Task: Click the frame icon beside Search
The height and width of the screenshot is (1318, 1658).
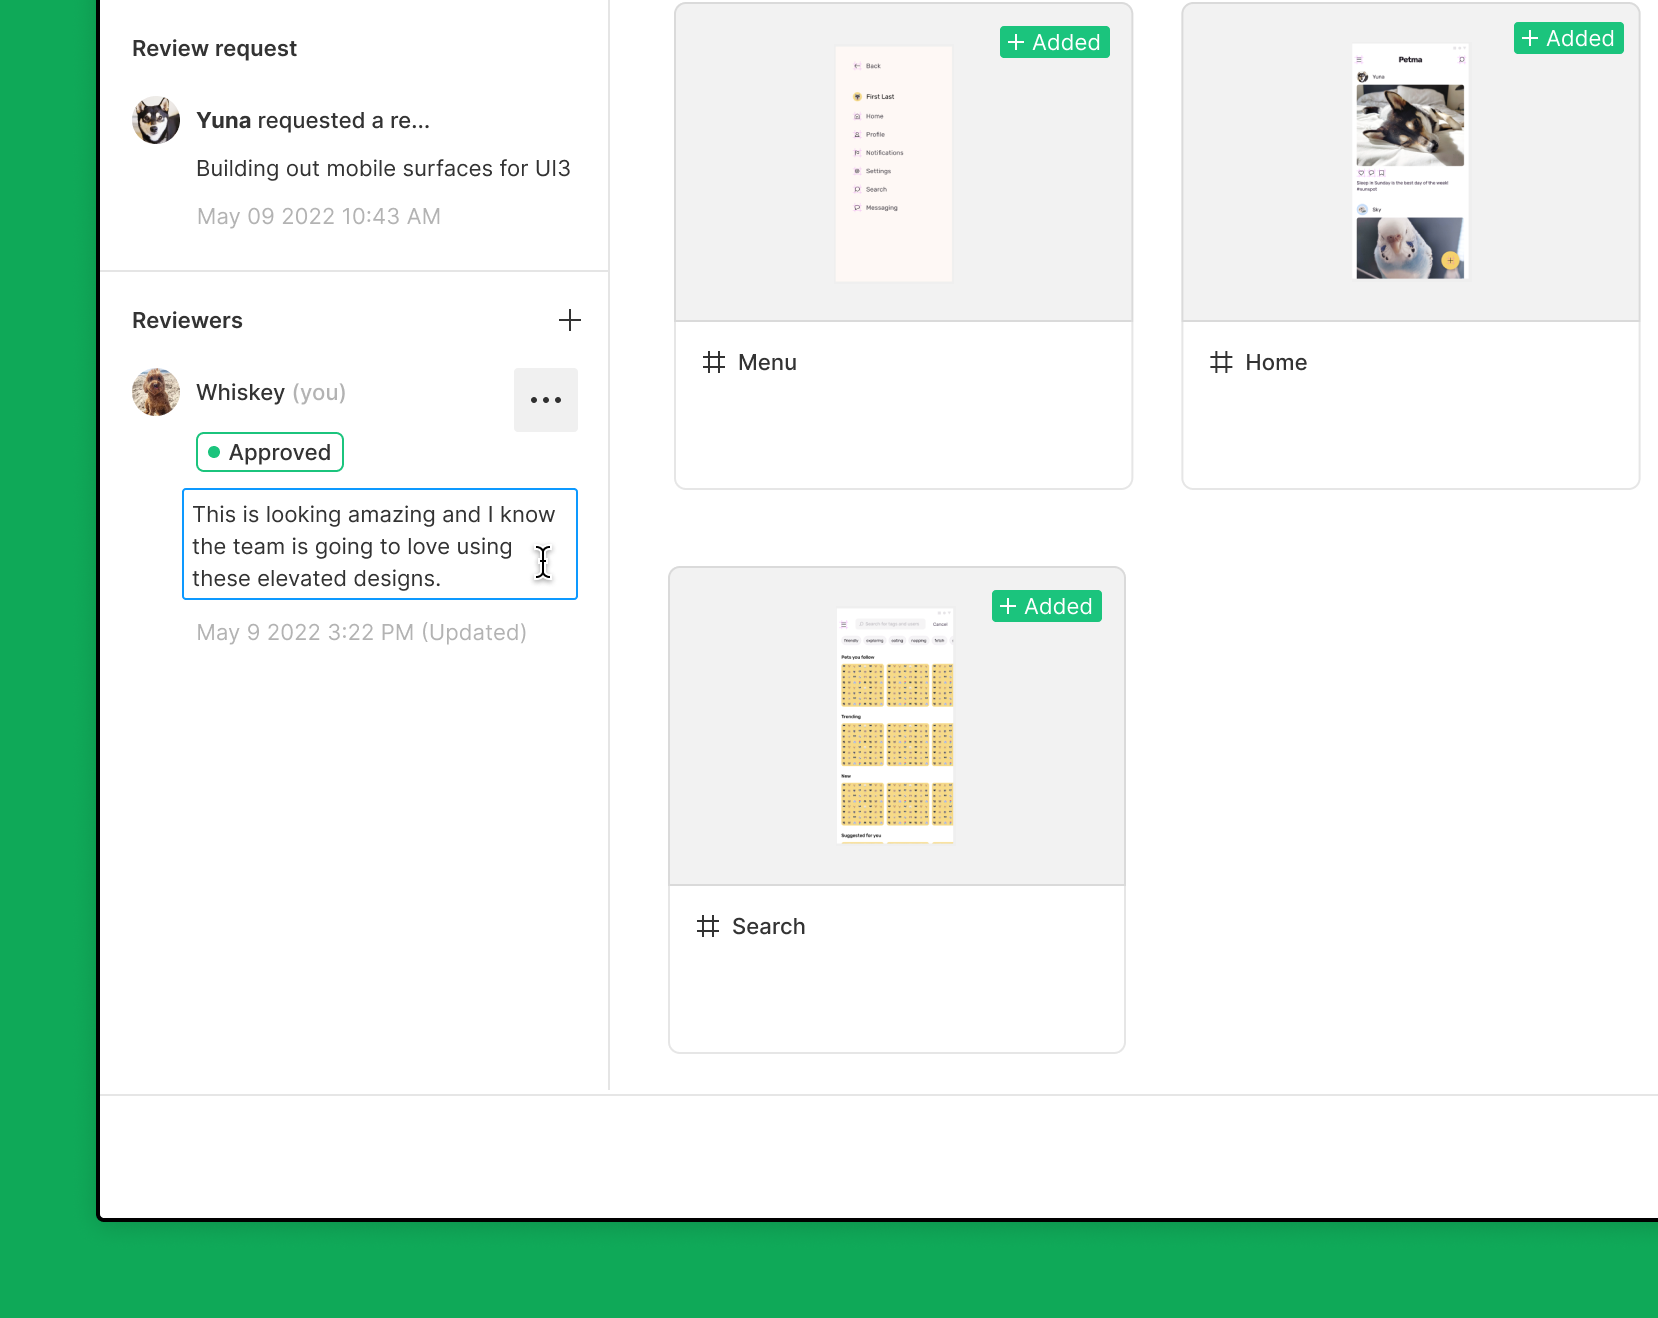Action: 708,926
